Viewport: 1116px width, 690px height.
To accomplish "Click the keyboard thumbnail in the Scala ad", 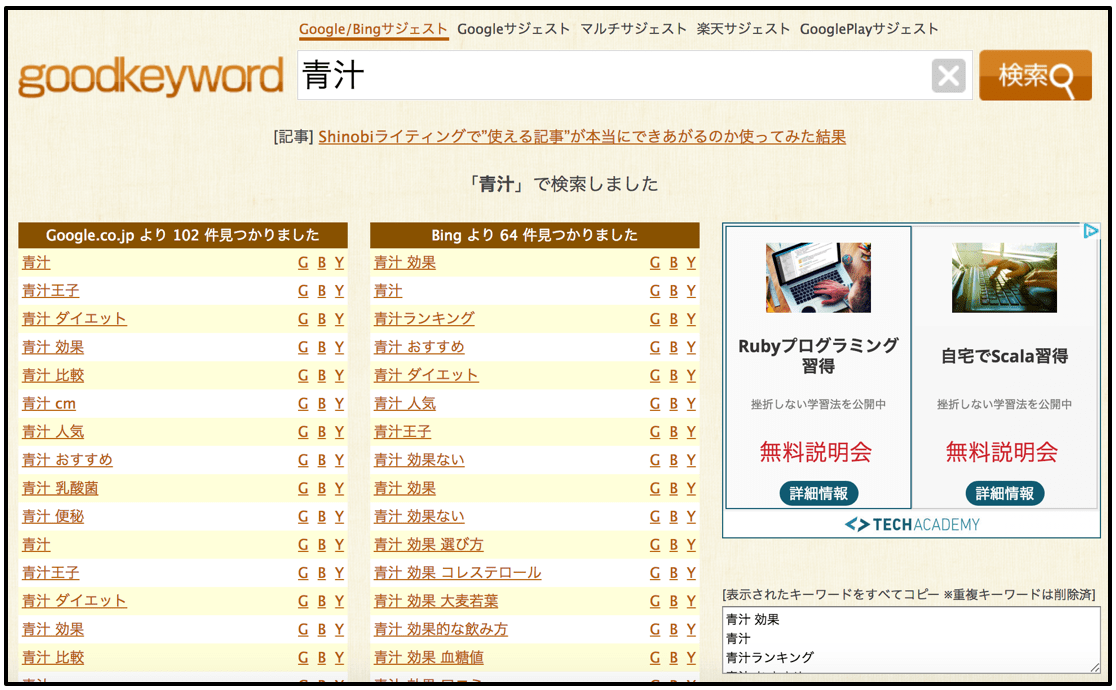I will 1004,278.
